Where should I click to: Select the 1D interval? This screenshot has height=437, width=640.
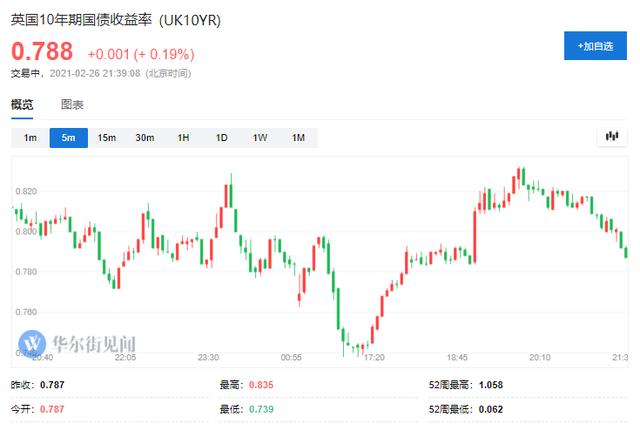(222, 138)
